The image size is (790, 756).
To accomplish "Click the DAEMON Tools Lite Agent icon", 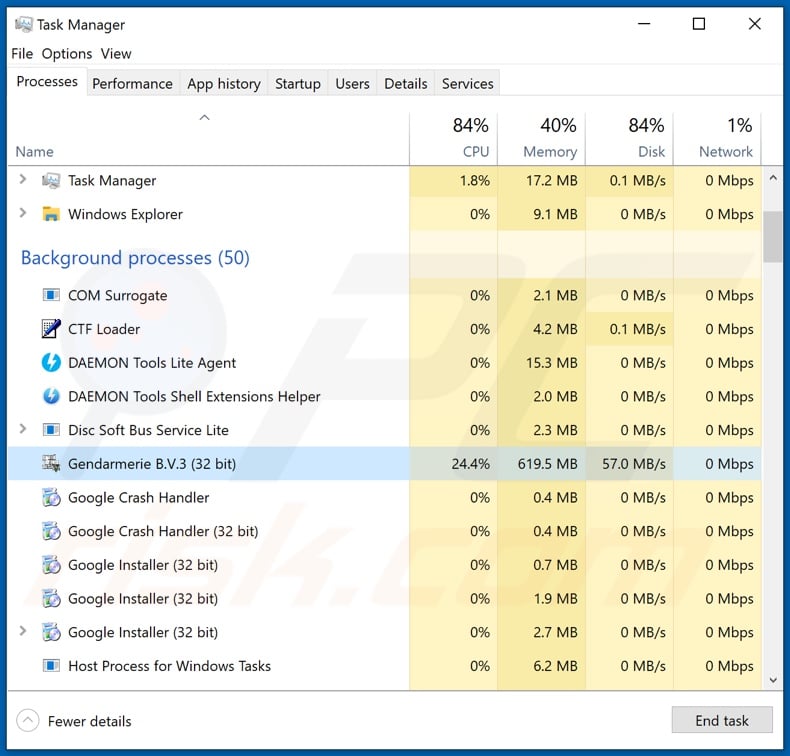I will click(x=51, y=362).
